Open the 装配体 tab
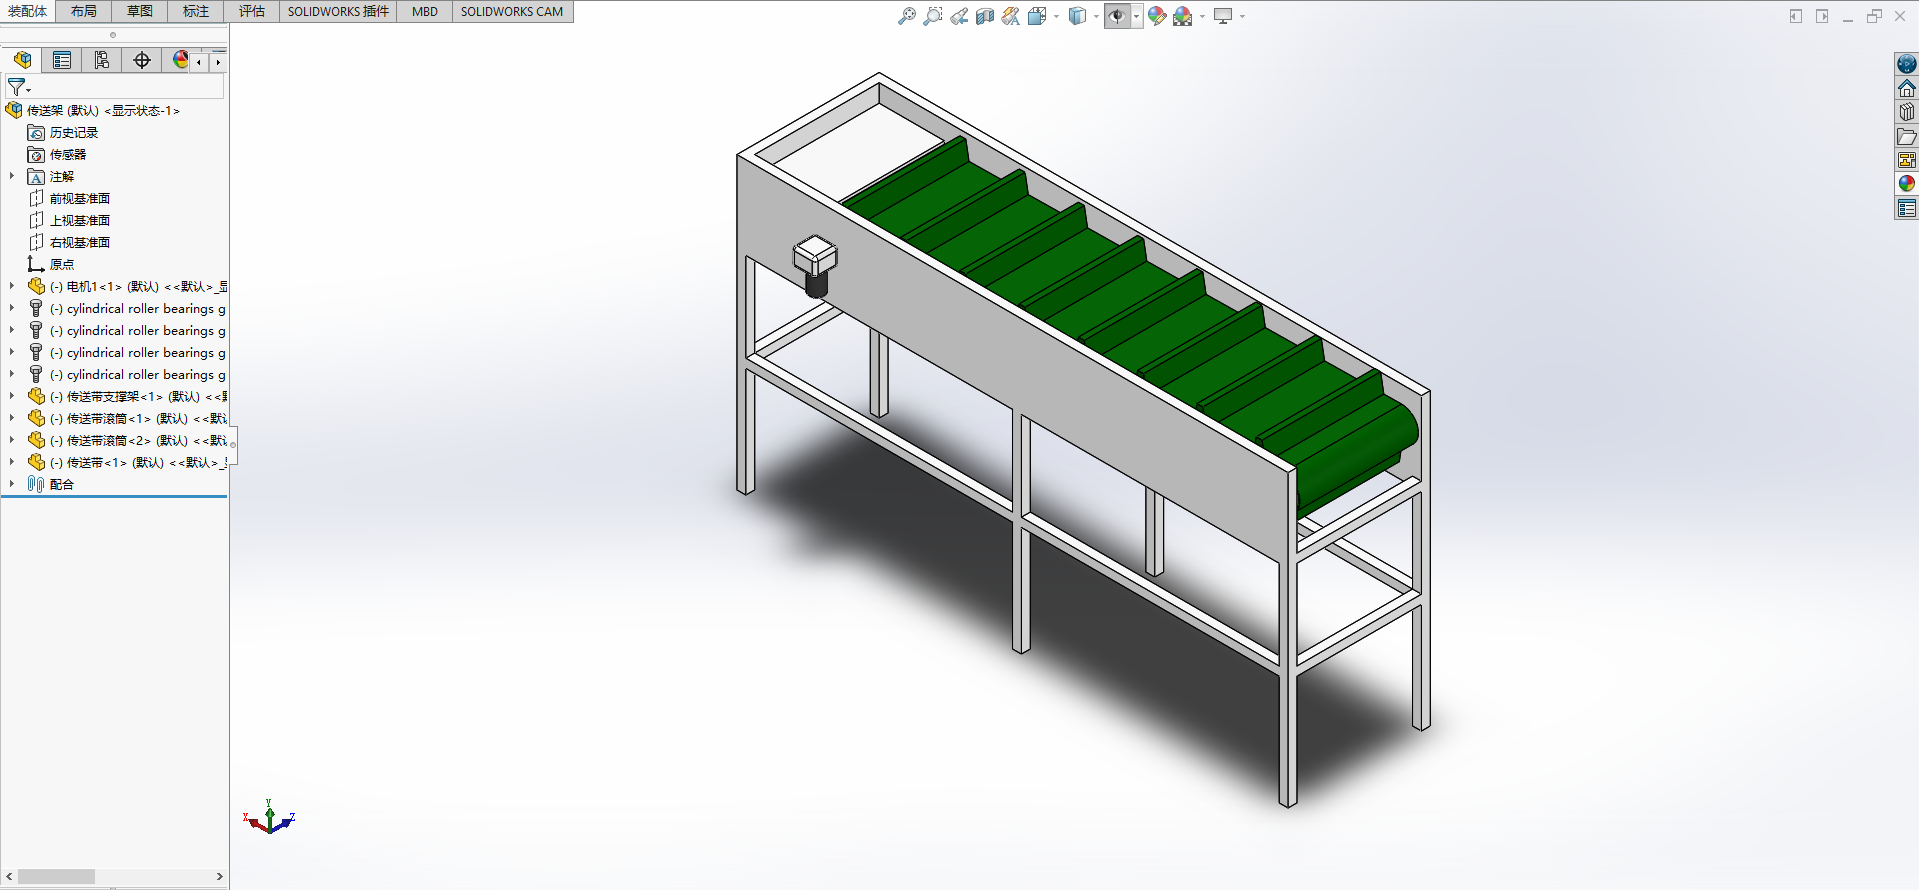The height and width of the screenshot is (890, 1919). (28, 11)
